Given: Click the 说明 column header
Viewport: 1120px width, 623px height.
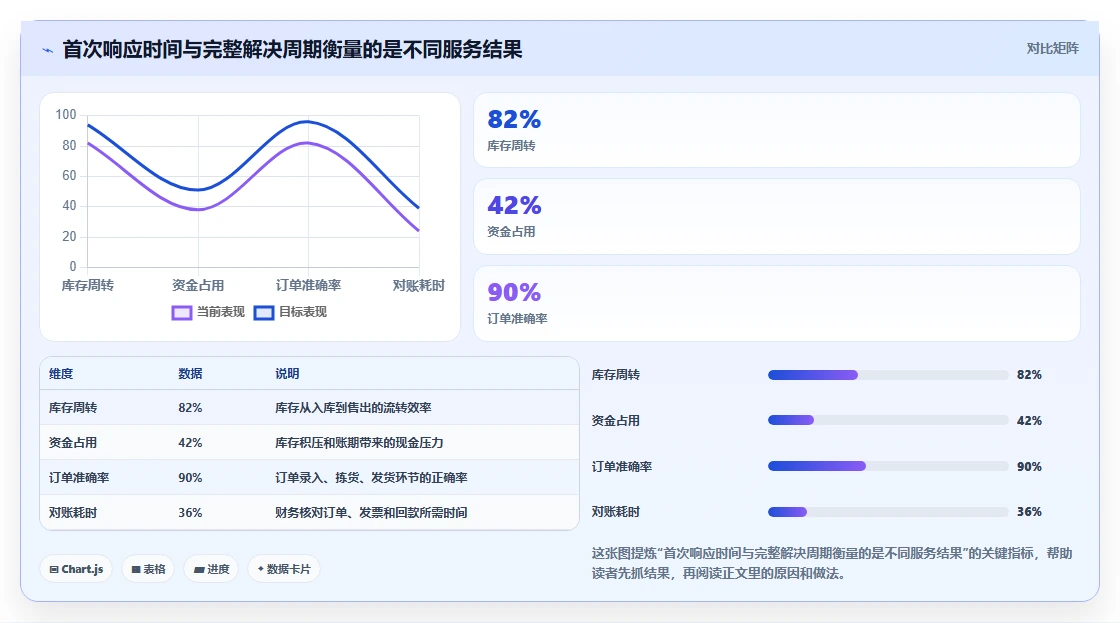Looking at the screenshot, I should tap(287, 374).
